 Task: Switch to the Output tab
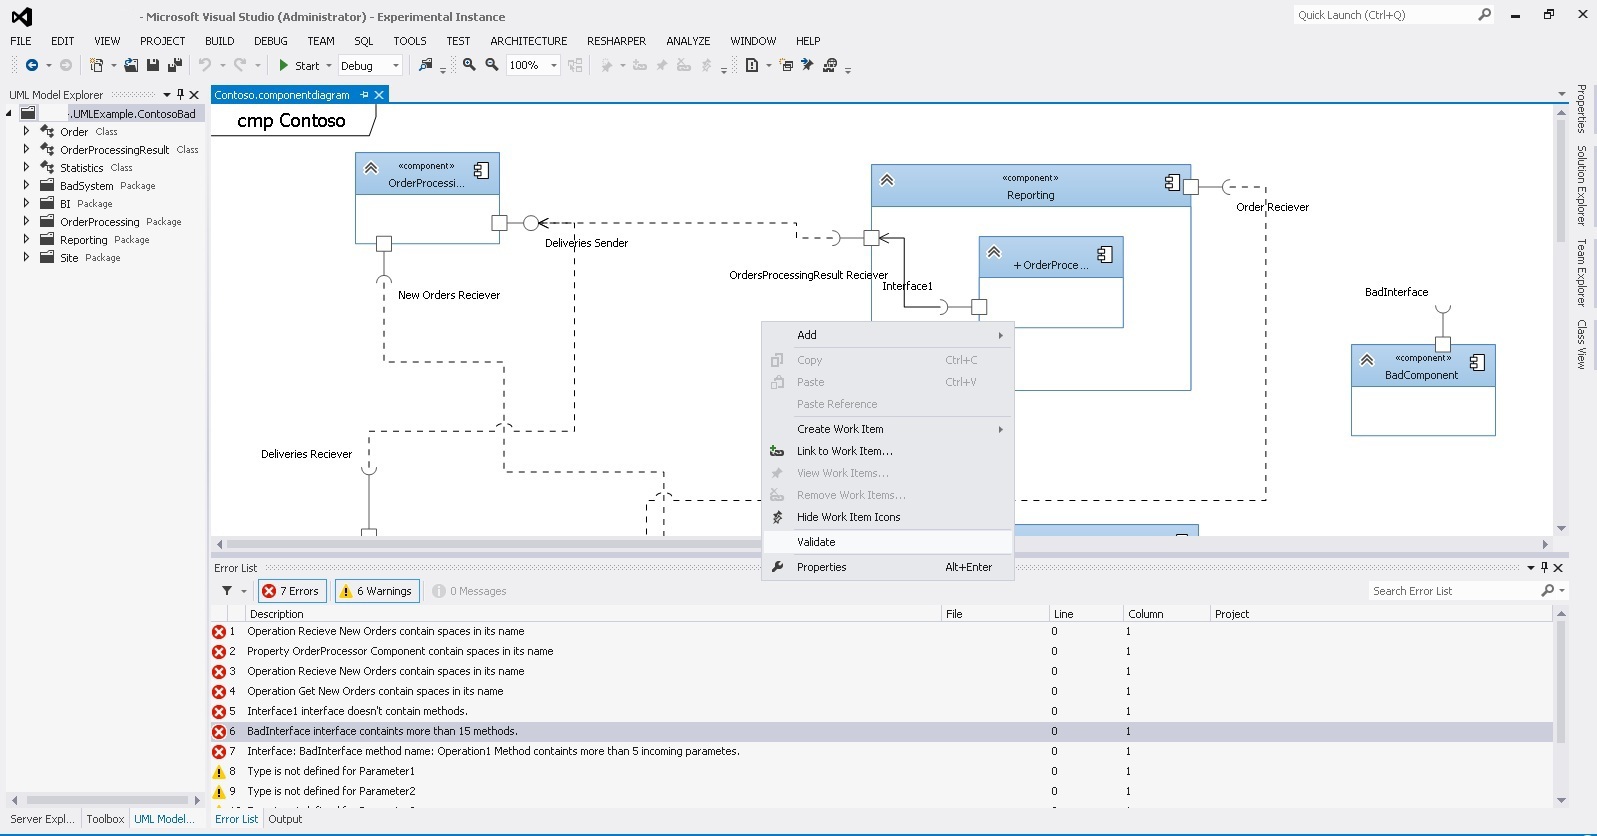(x=285, y=819)
